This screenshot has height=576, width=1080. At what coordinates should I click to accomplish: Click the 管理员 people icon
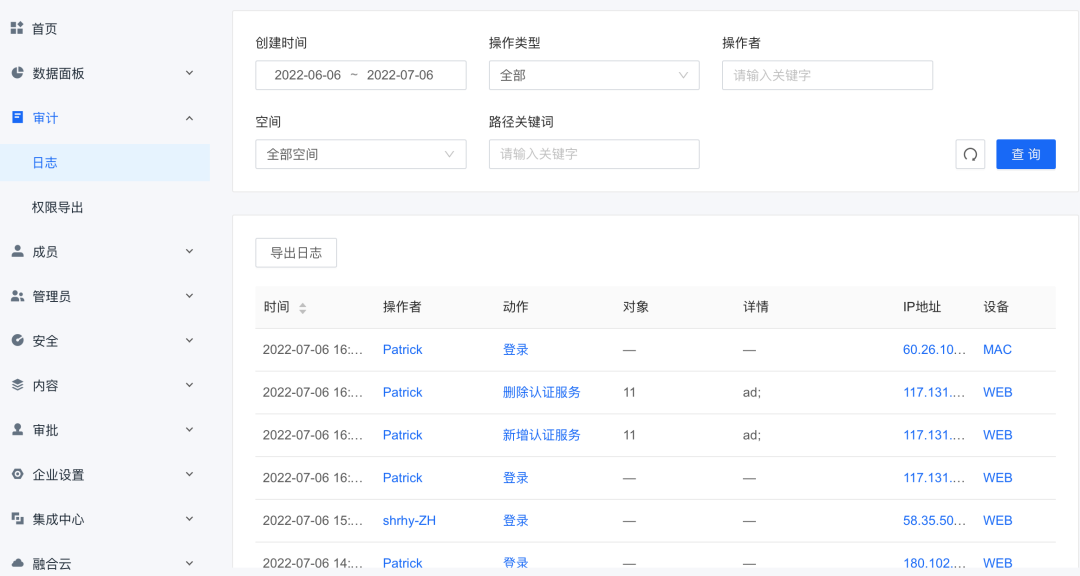[17, 296]
